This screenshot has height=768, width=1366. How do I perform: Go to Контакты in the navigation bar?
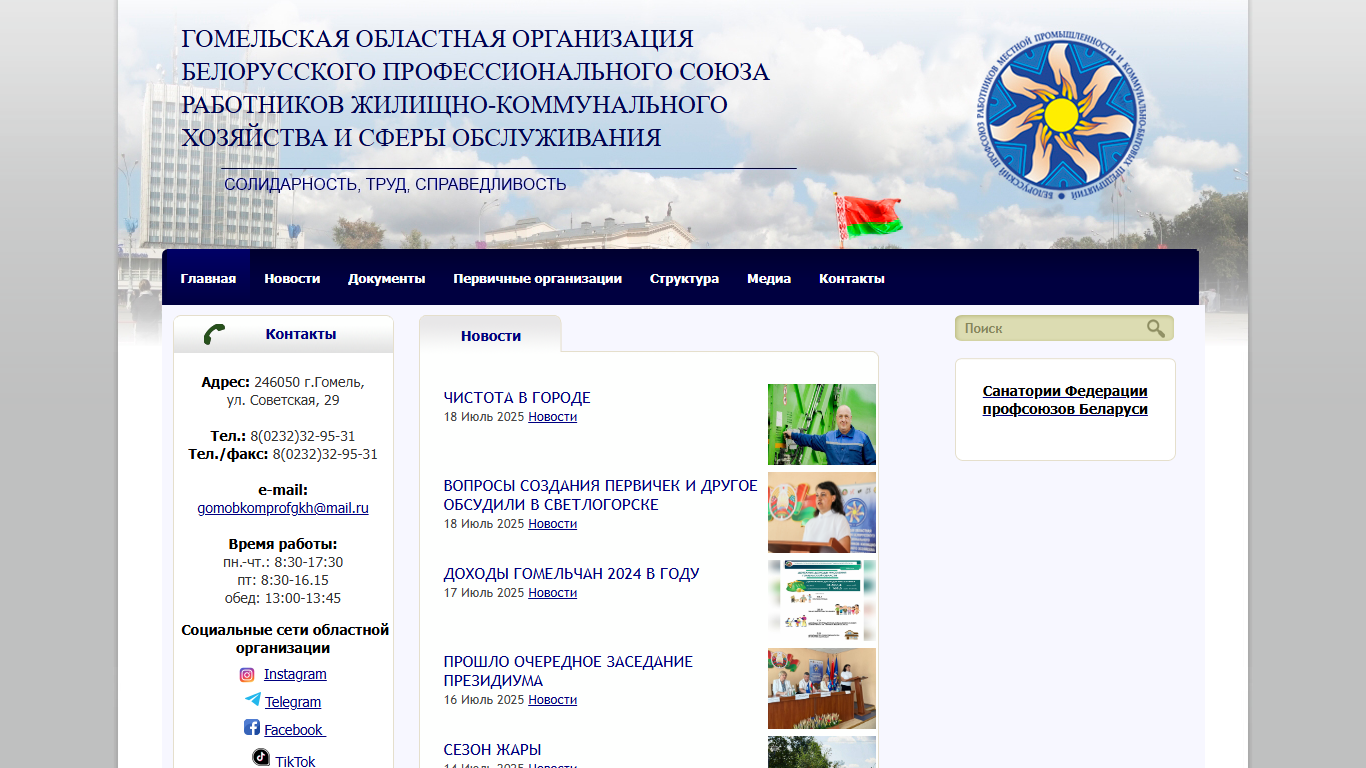852,278
